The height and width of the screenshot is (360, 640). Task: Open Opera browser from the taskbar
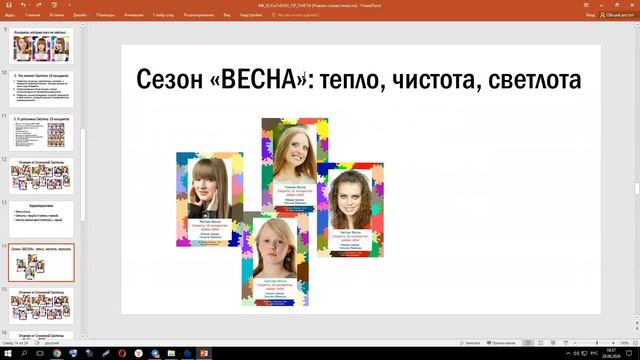point(122,353)
